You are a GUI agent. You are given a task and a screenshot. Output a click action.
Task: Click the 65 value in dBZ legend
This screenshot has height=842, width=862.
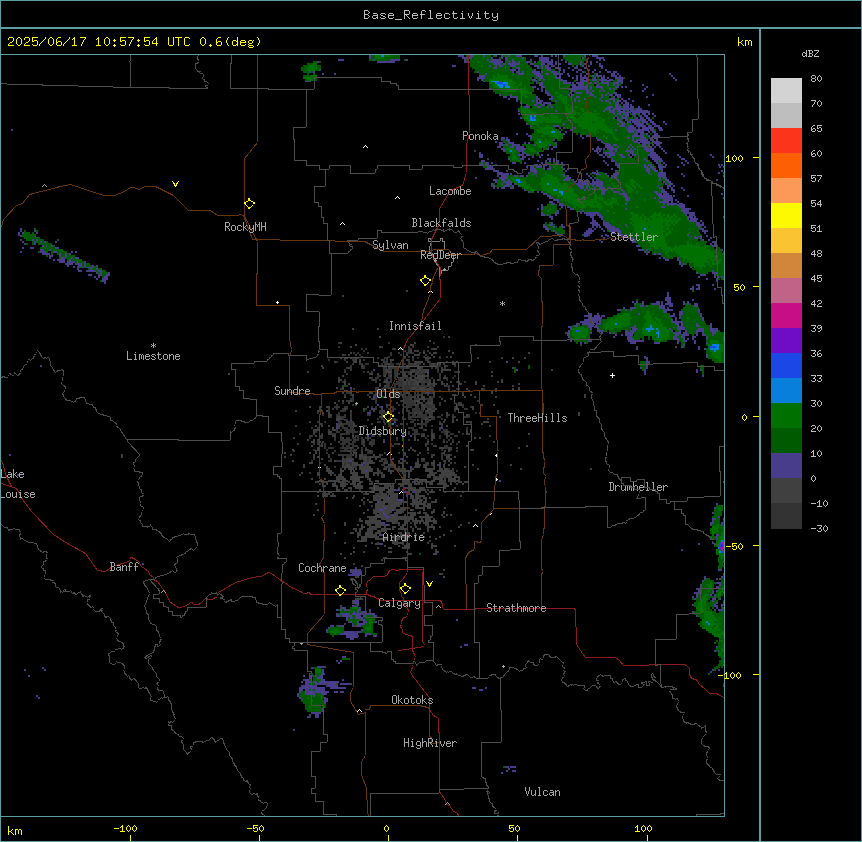(816, 129)
